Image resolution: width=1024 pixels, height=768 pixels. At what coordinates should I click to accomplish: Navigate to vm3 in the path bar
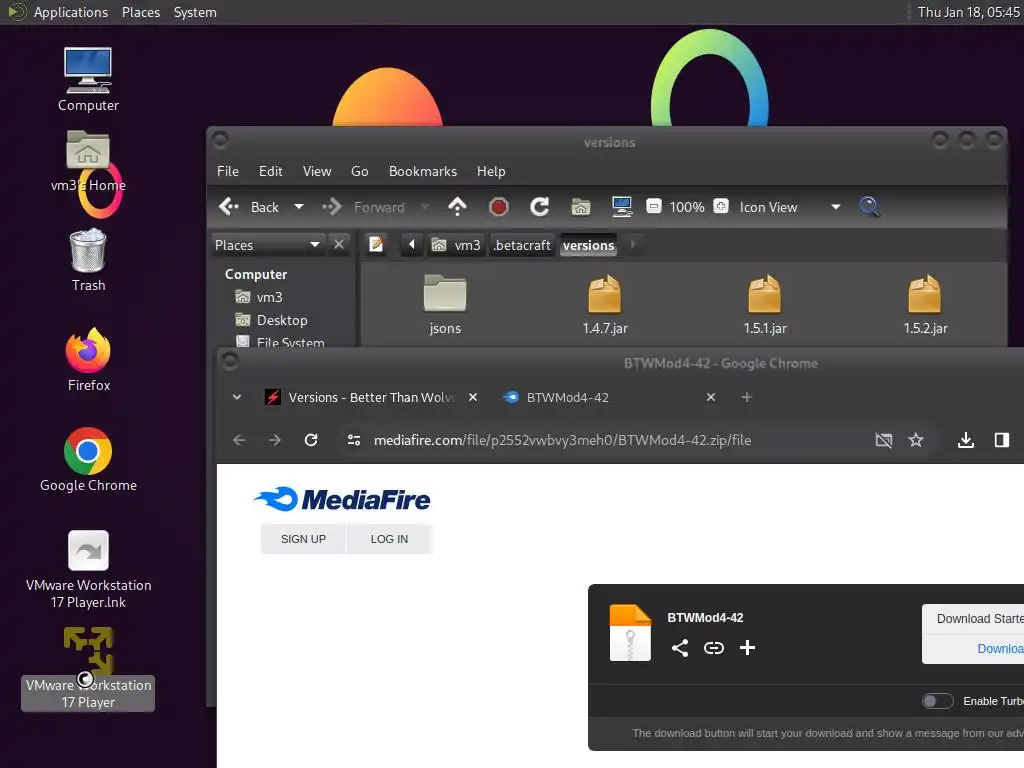coord(456,245)
